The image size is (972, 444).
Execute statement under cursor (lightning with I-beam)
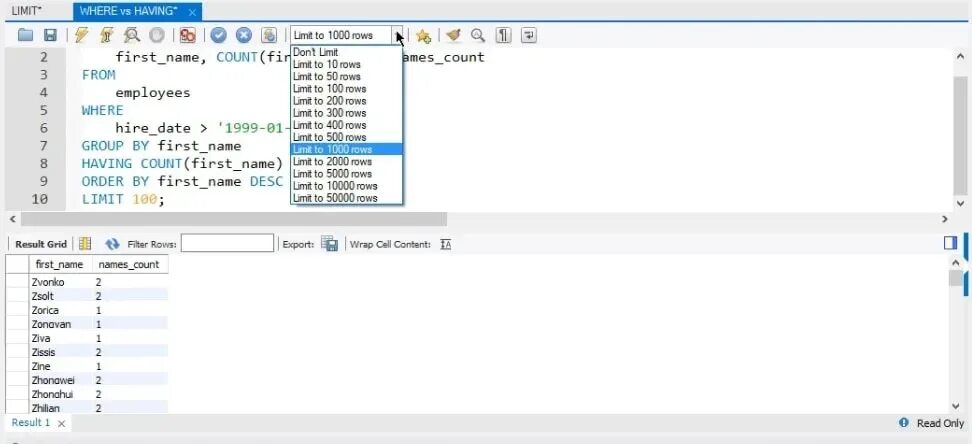click(x=107, y=35)
